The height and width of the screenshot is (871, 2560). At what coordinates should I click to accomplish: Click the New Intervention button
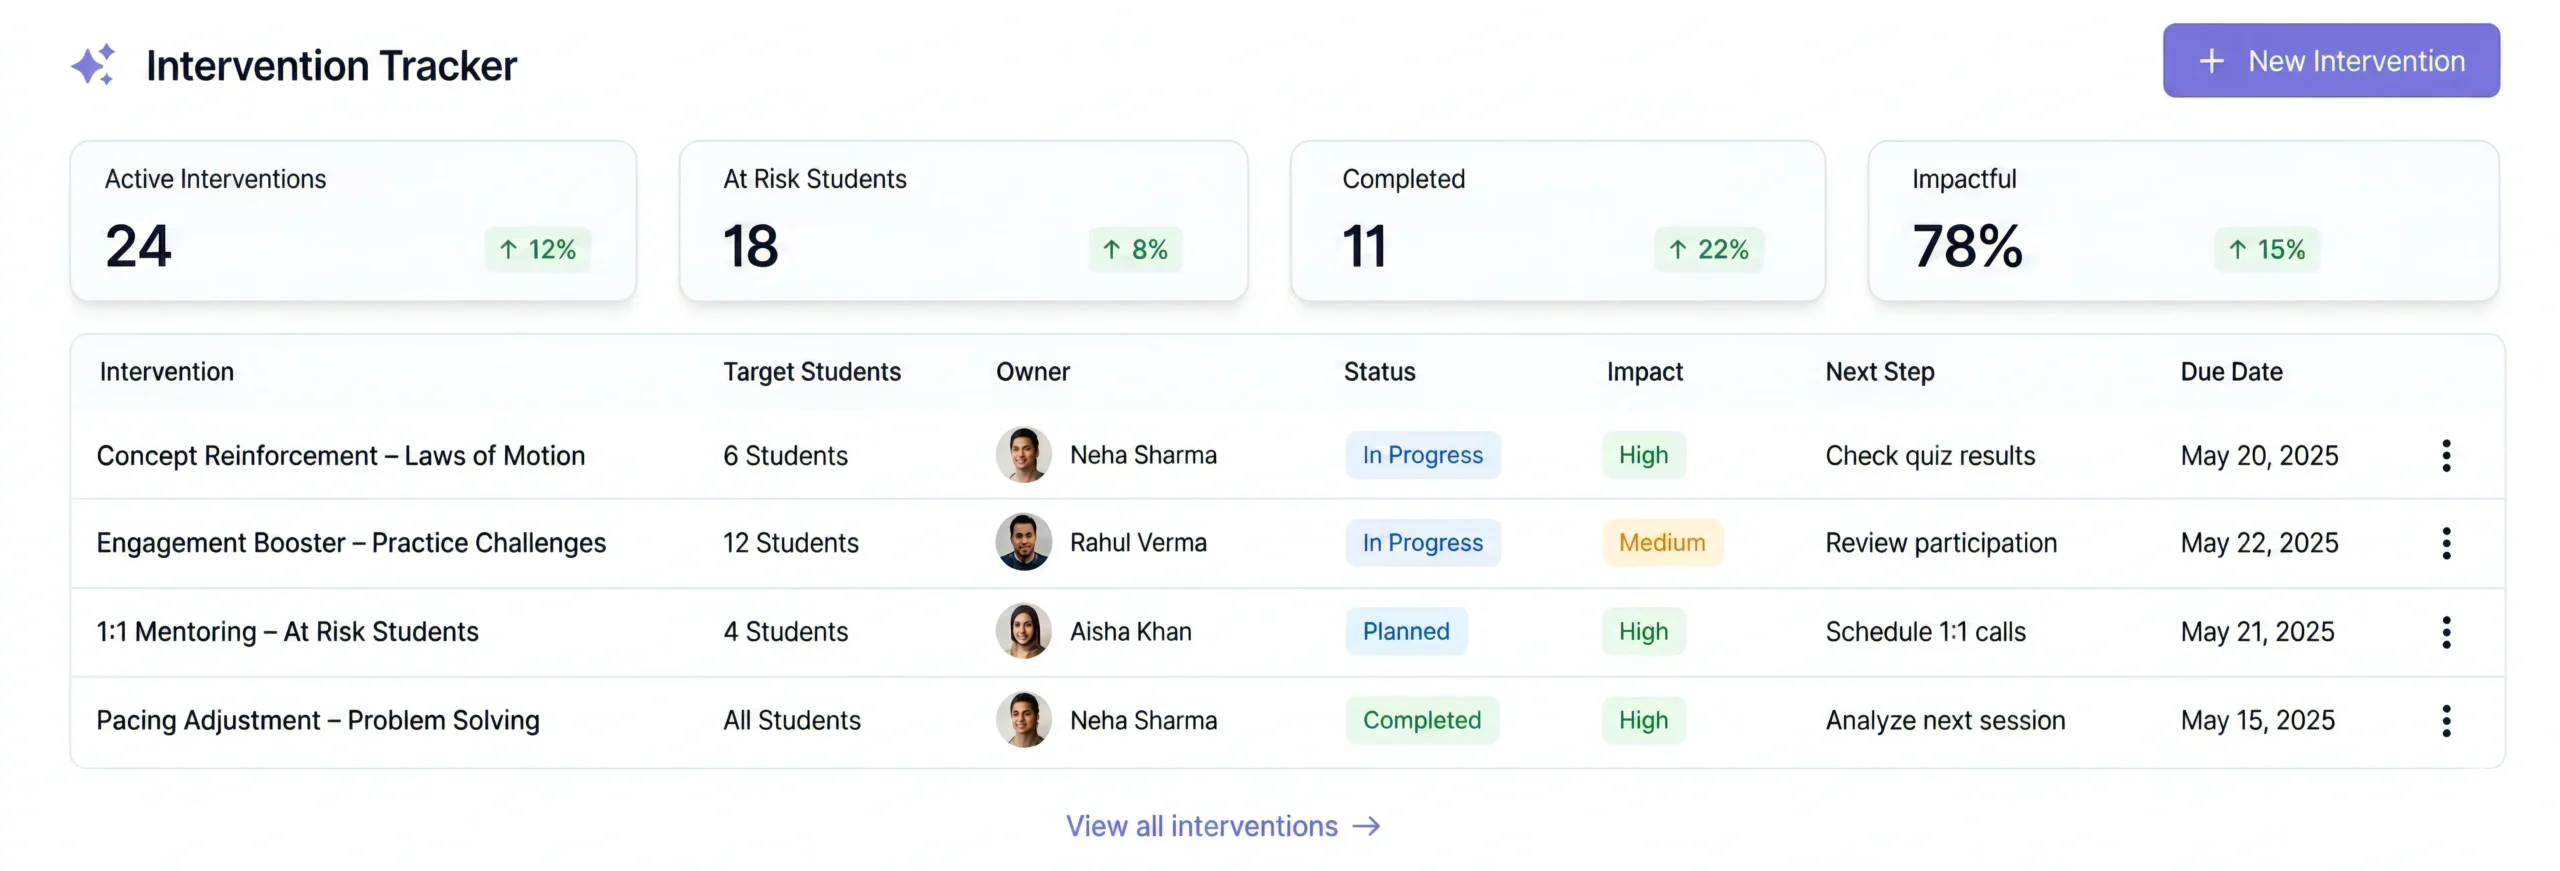(2331, 61)
